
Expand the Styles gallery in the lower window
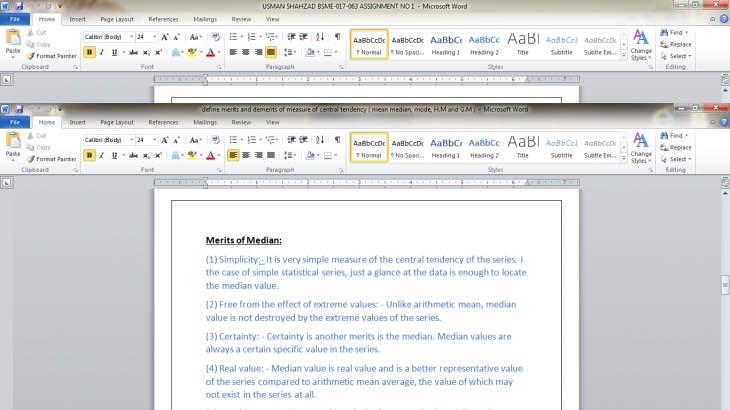[x=624, y=158]
